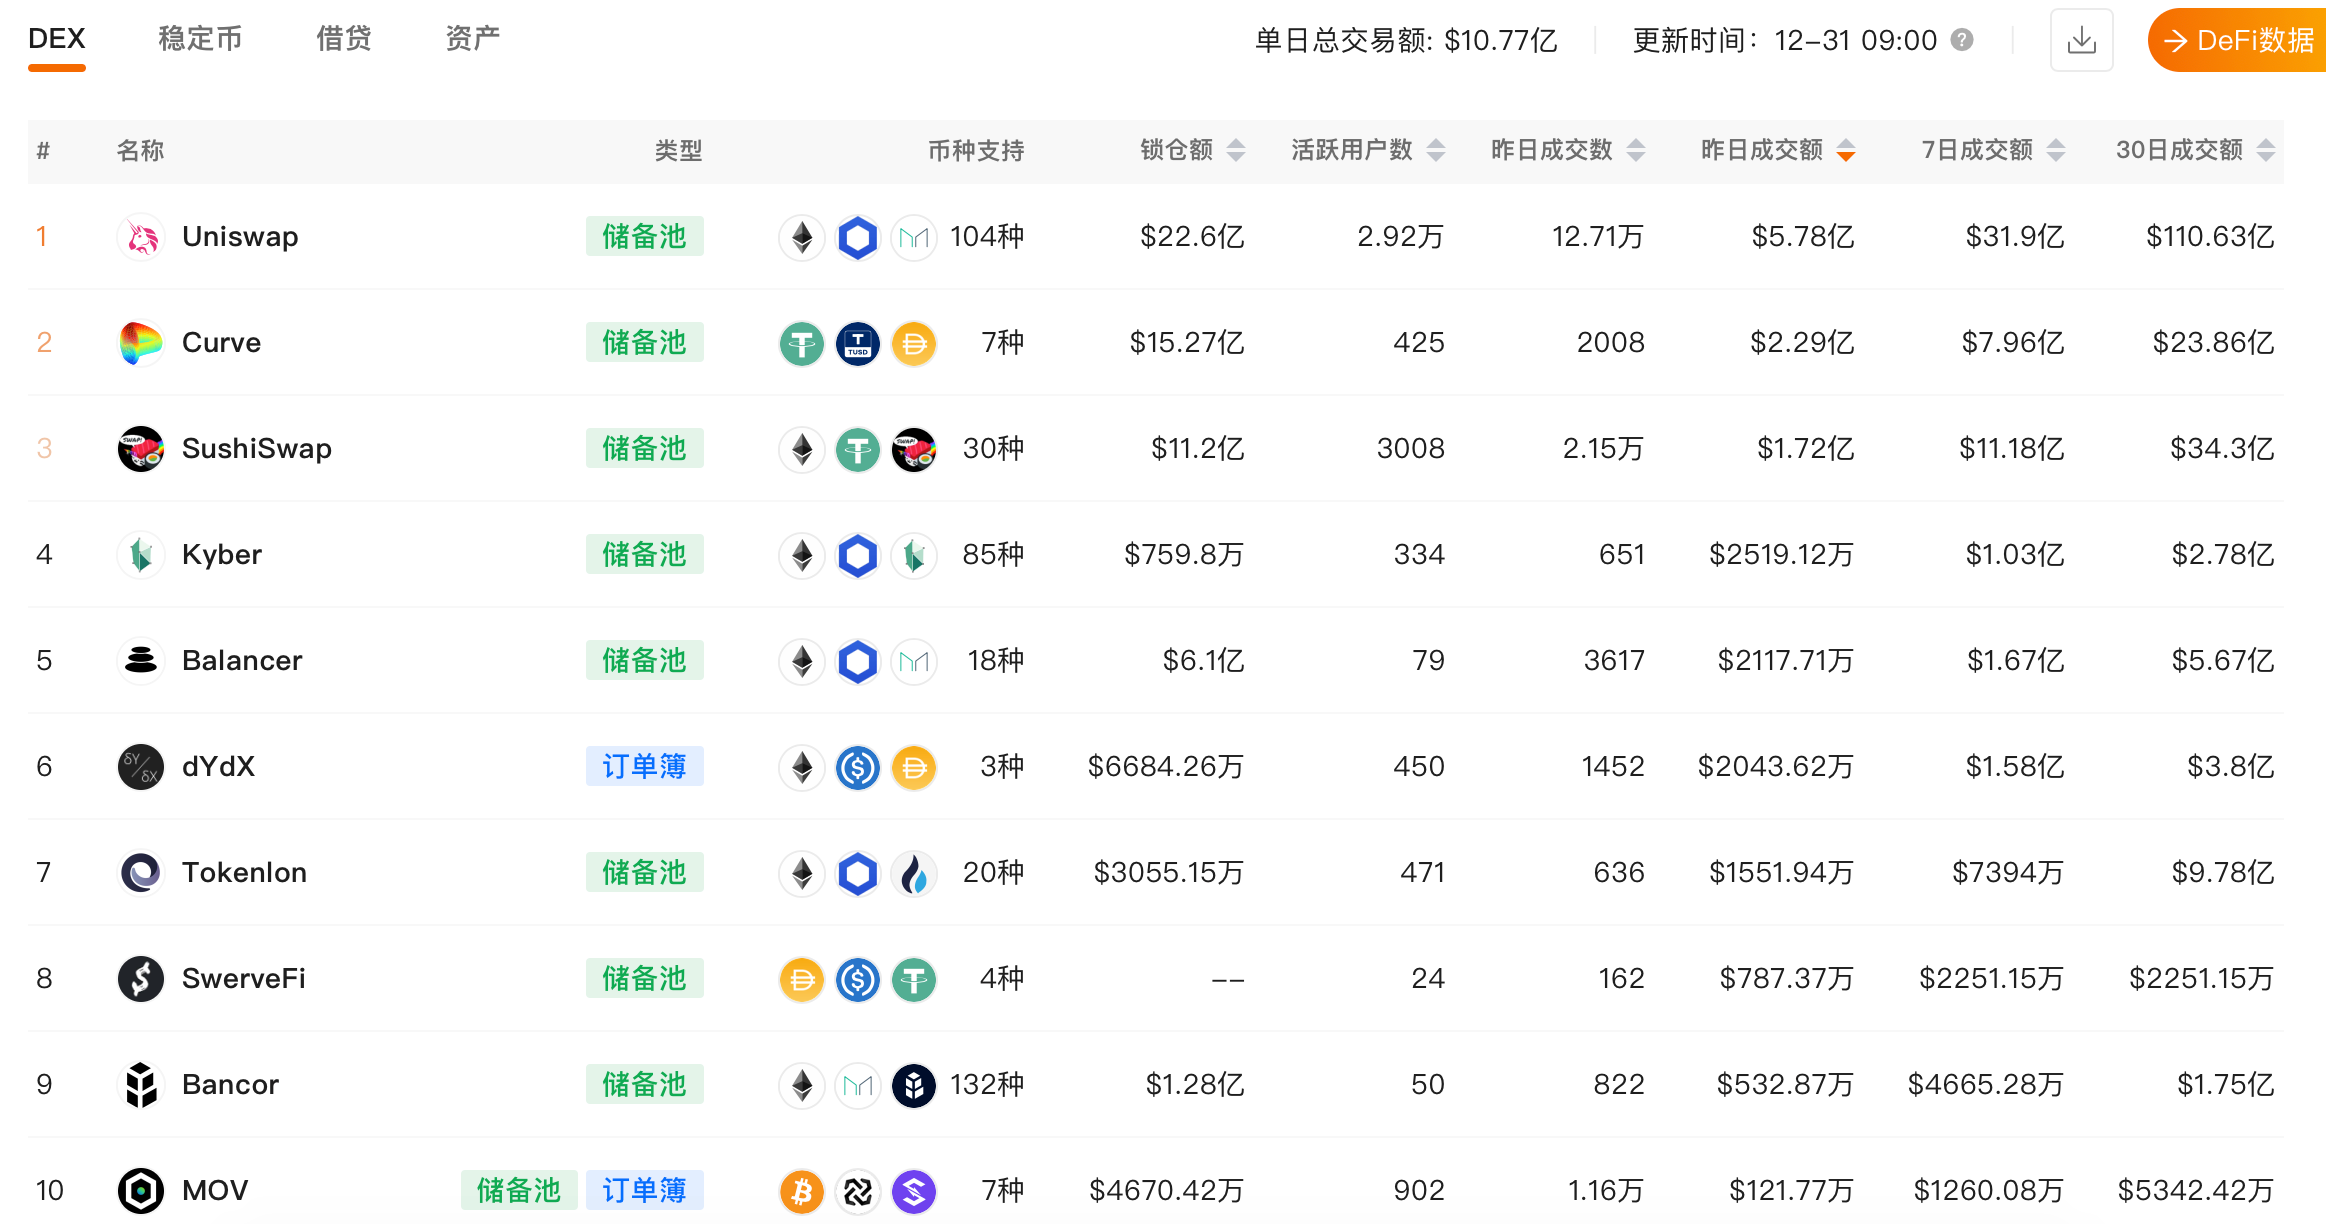Click the SushiSwap logo in its name column
The height and width of the screenshot is (1224, 2326).
[141, 449]
